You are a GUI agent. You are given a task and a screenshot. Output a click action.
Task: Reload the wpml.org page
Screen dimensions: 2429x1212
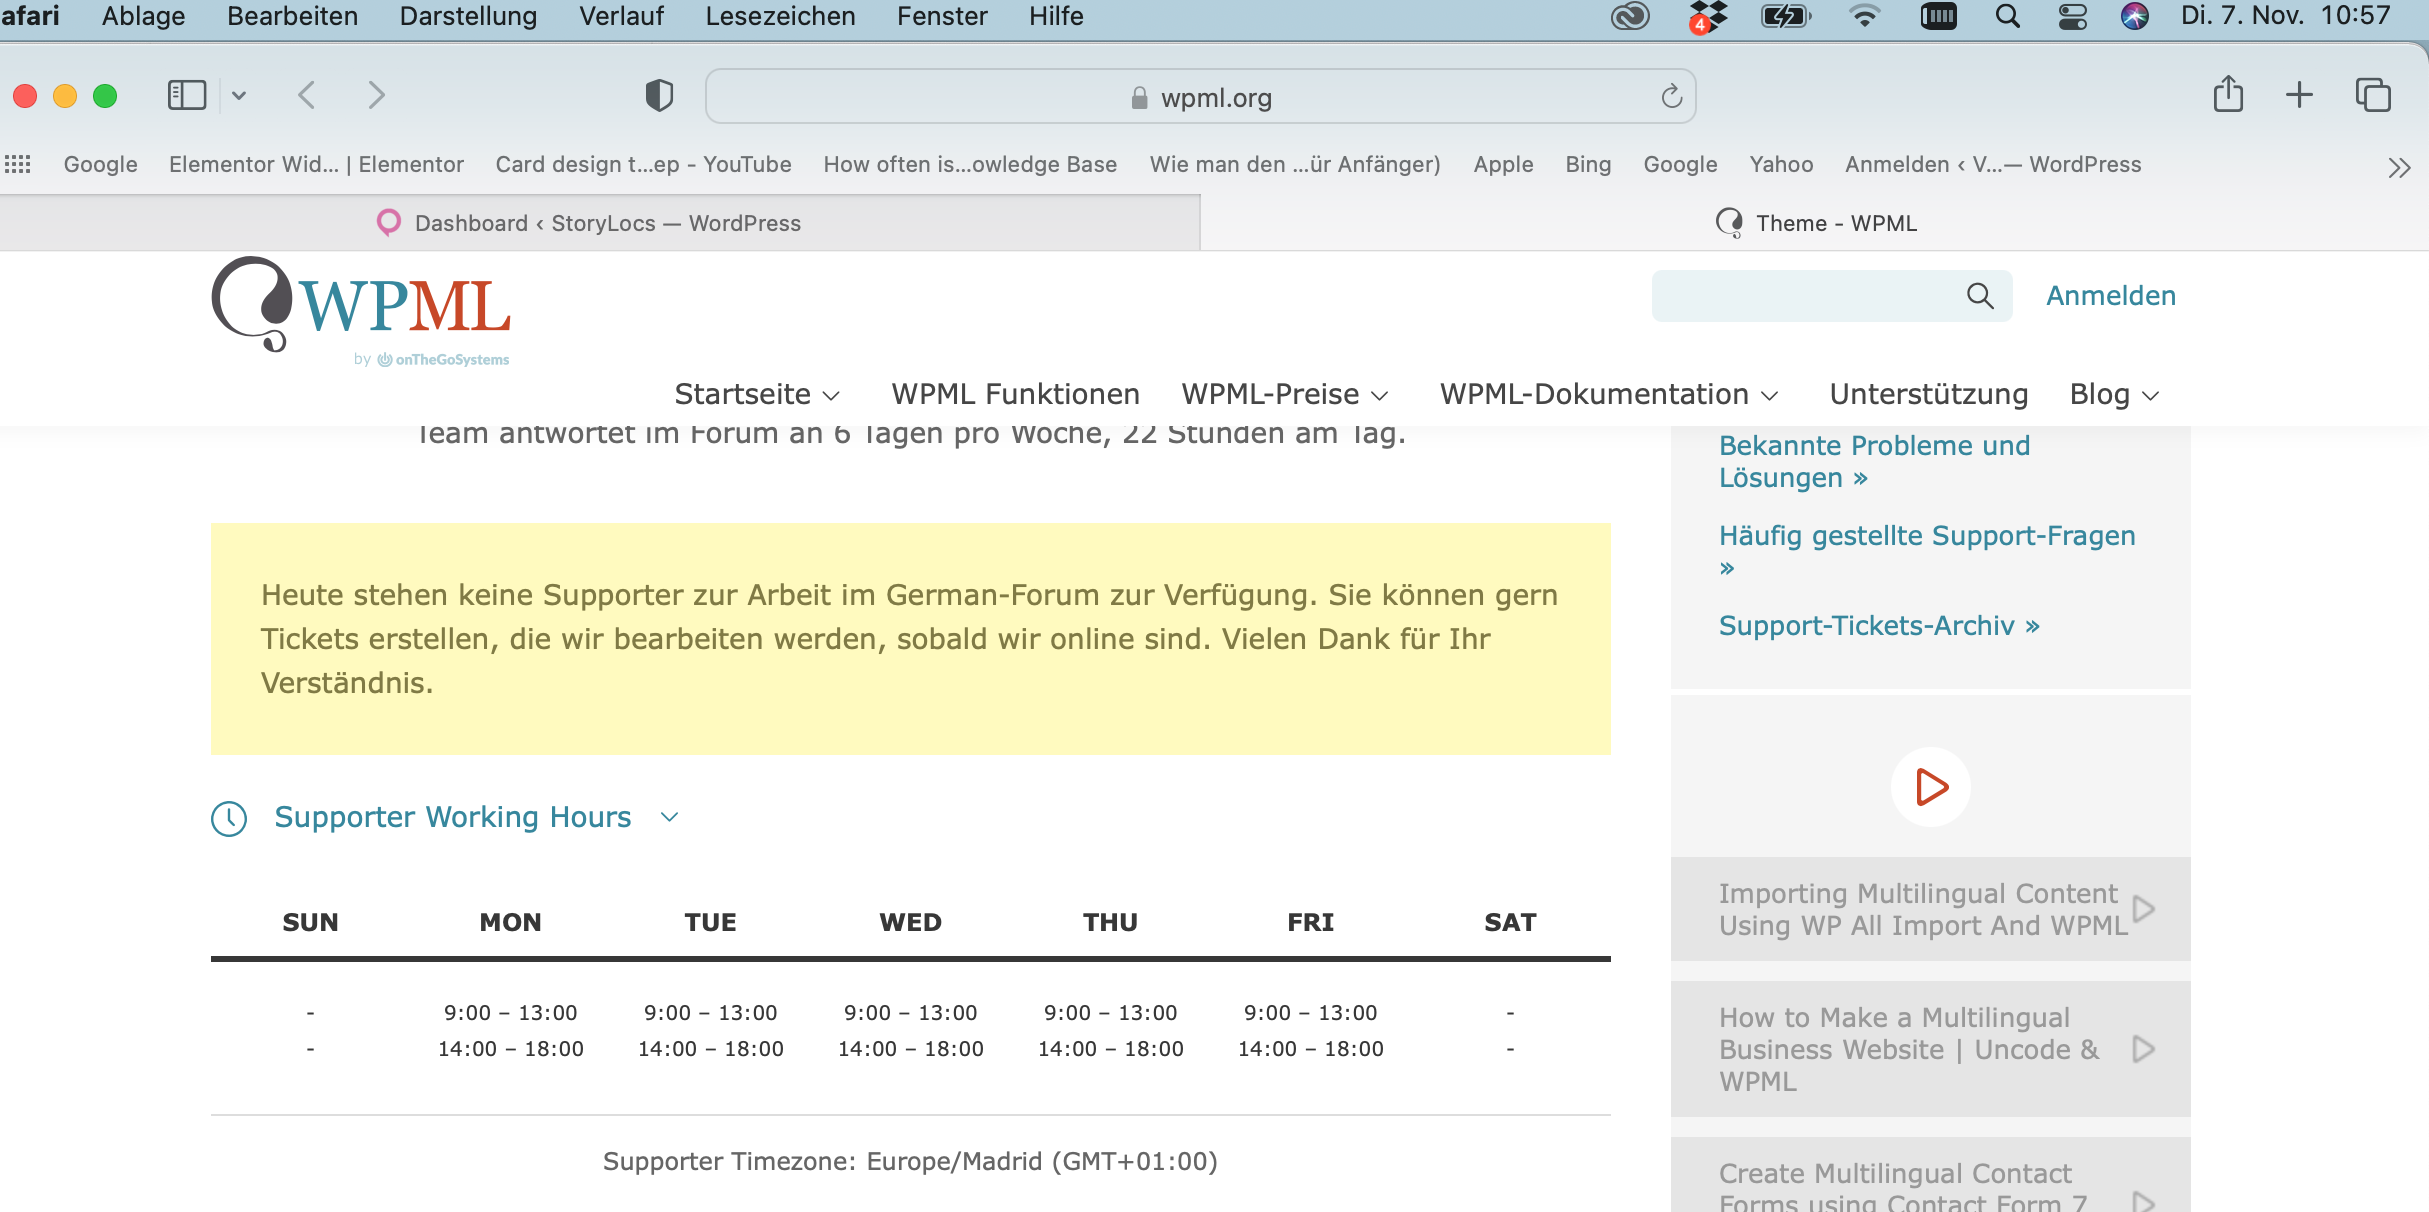click(1672, 97)
